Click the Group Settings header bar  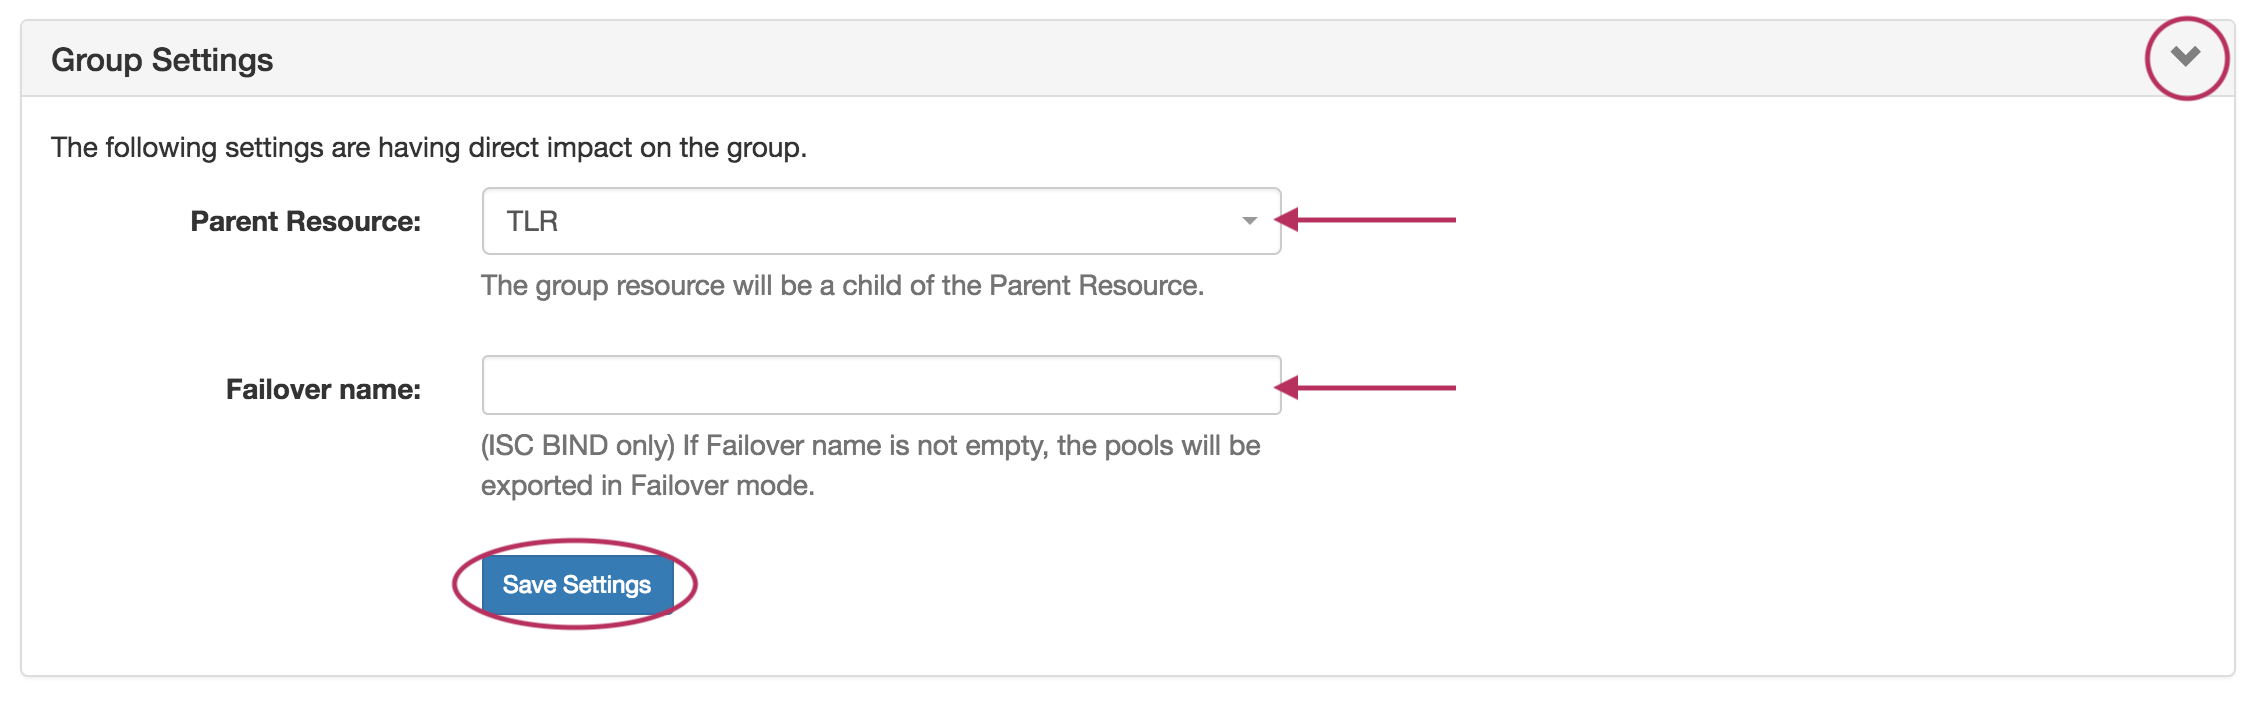[x=1100, y=60]
